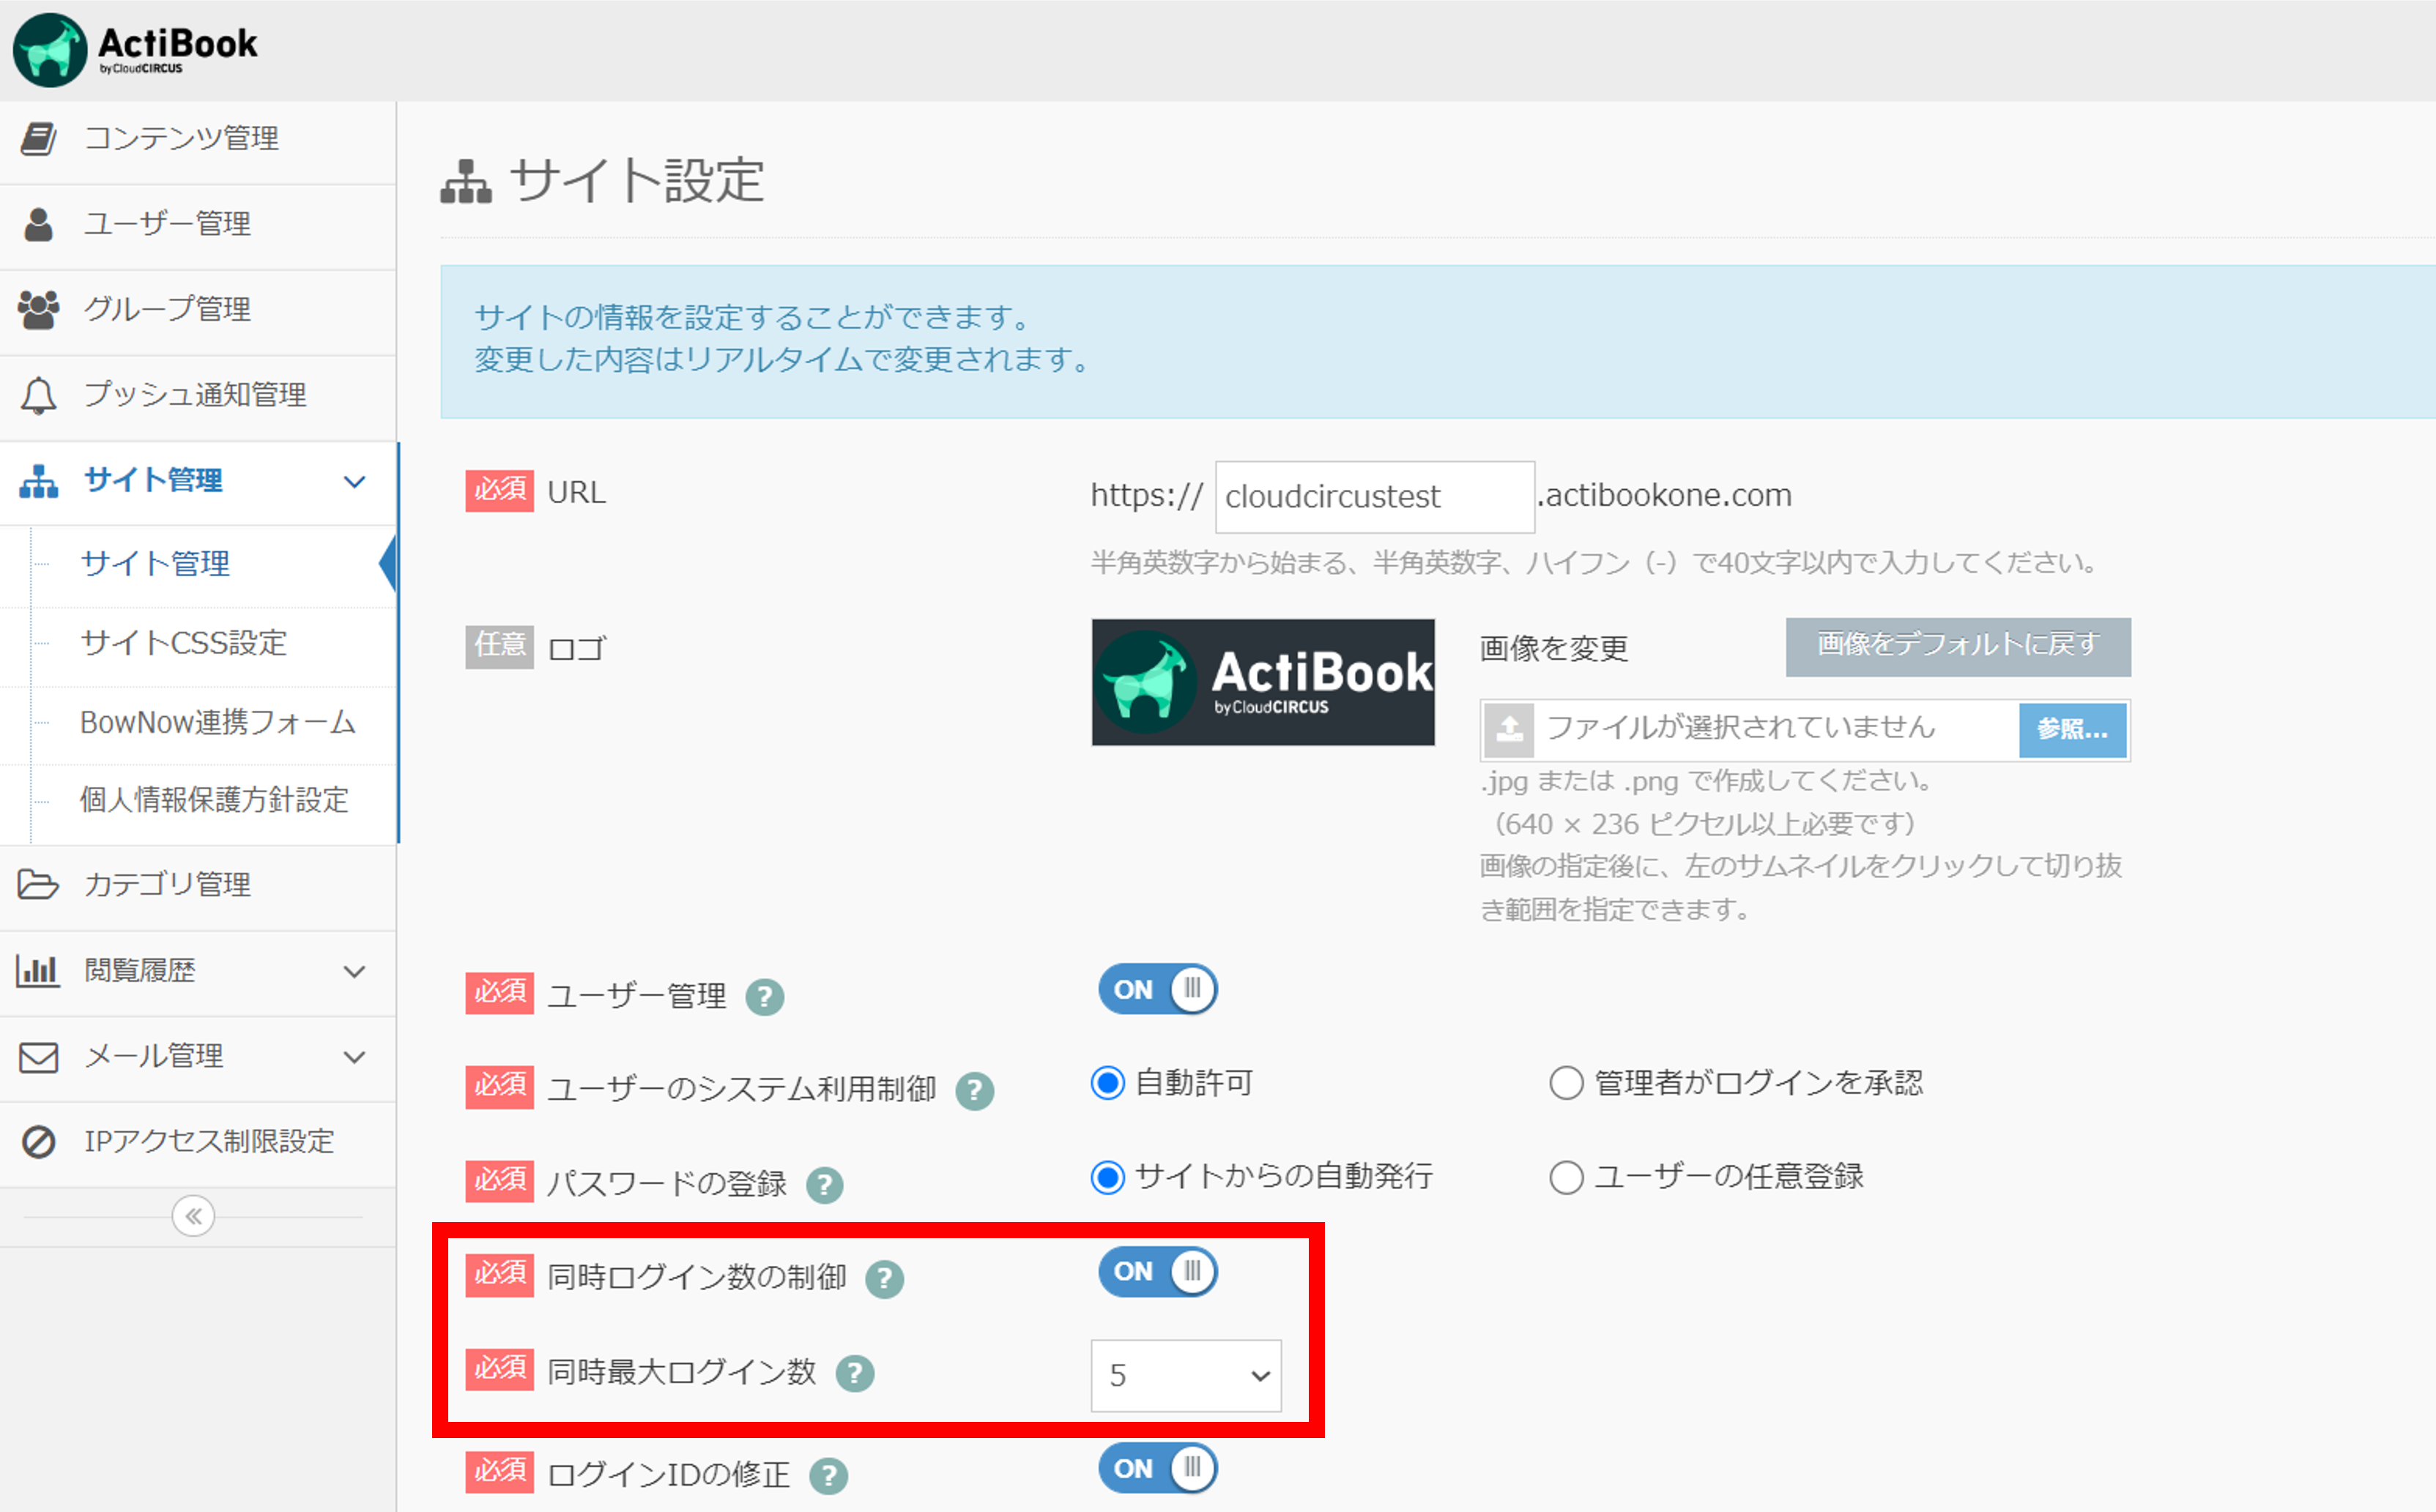Click help icon next to パスワードの登録
This screenshot has height=1512, width=2436.
825,1185
